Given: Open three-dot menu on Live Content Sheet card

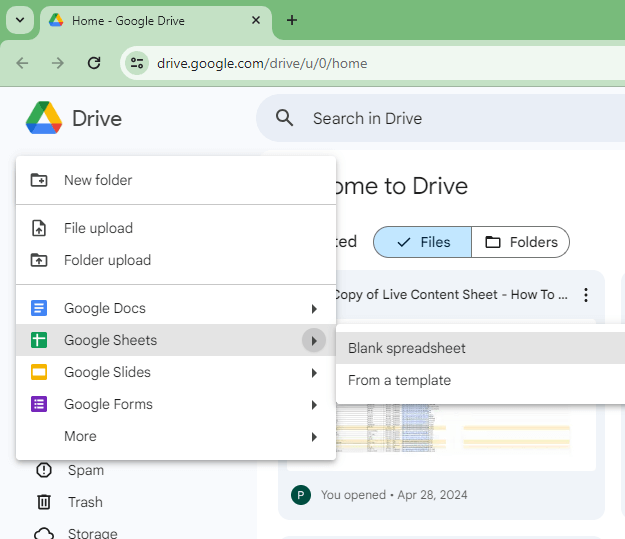Looking at the screenshot, I should click(x=586, y=295).
